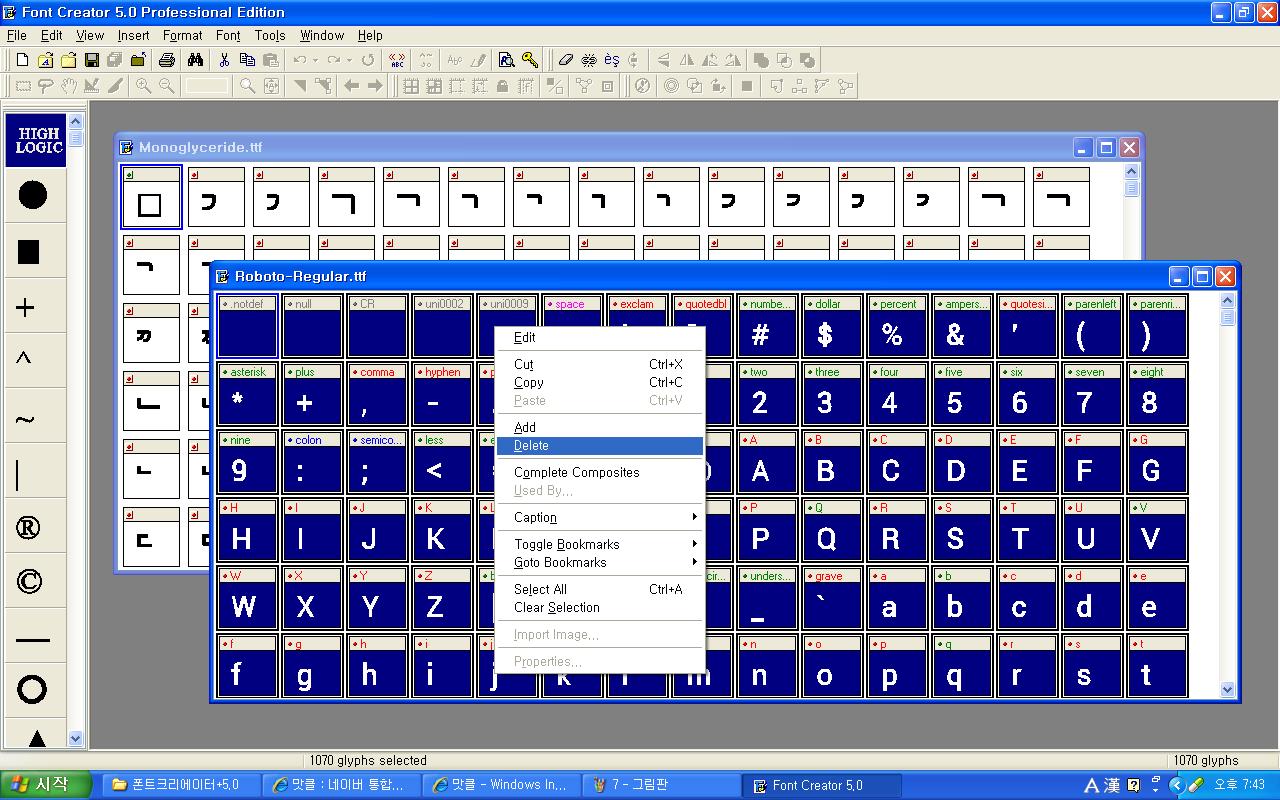This screenshot has height=800, width=1280.
Task: Click the Save floppy disk toolbar icon
Action: click(x=92, y=60)
